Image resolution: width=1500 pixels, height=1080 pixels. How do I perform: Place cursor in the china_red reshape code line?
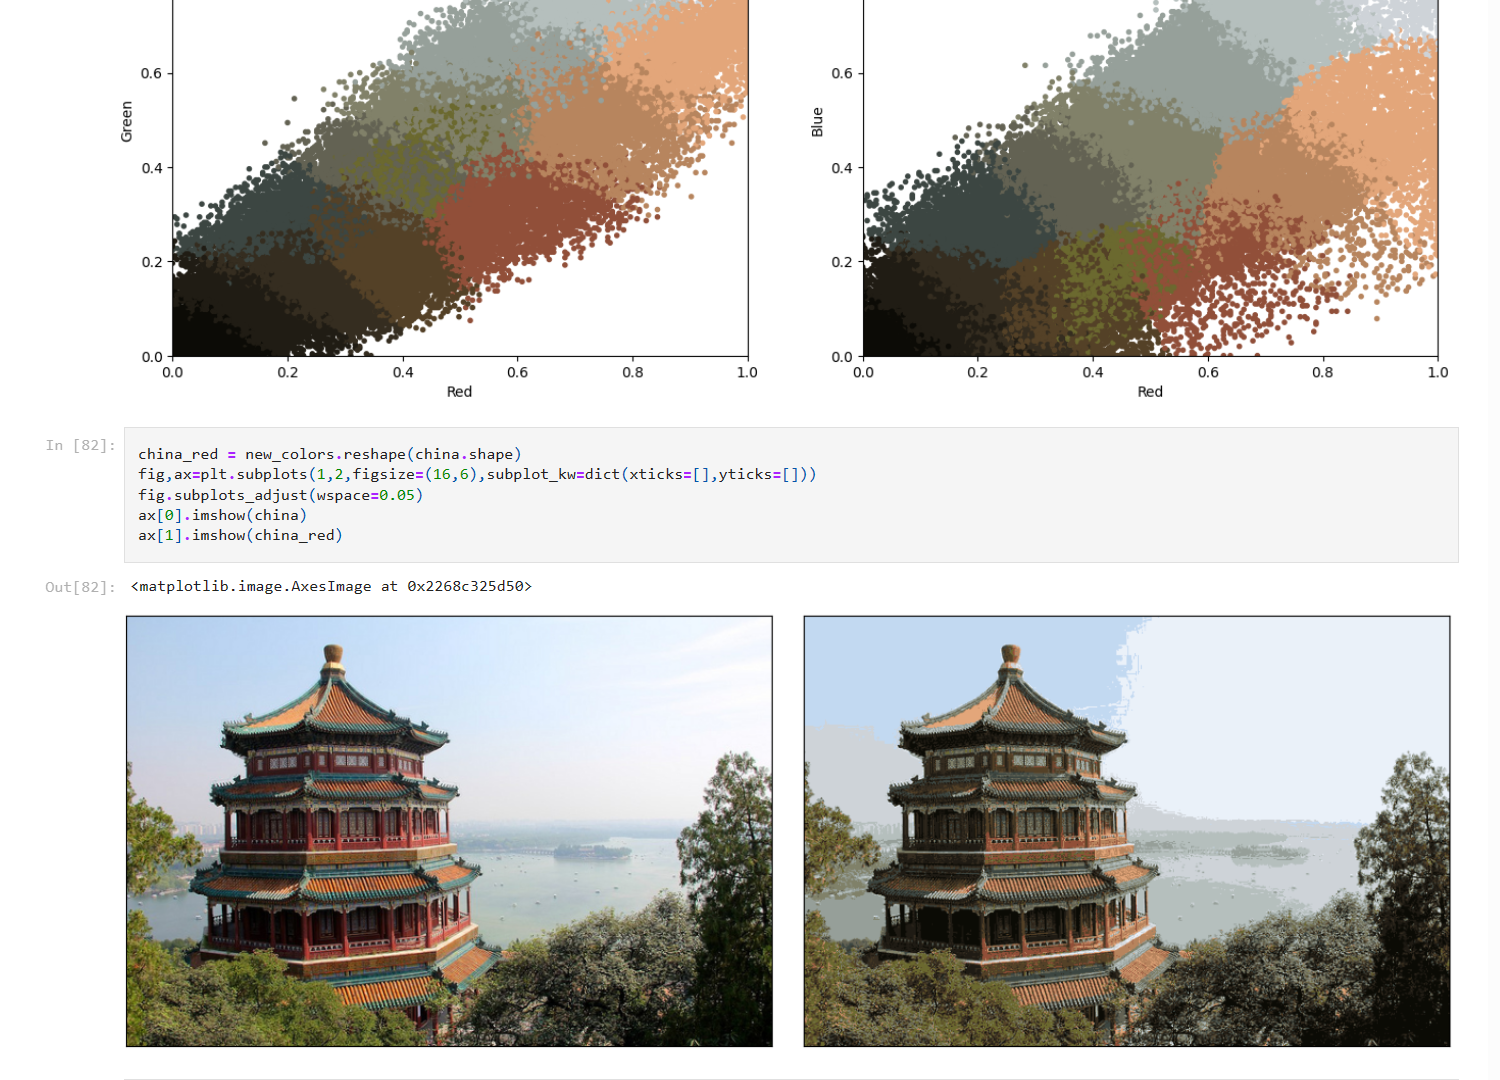329,454
